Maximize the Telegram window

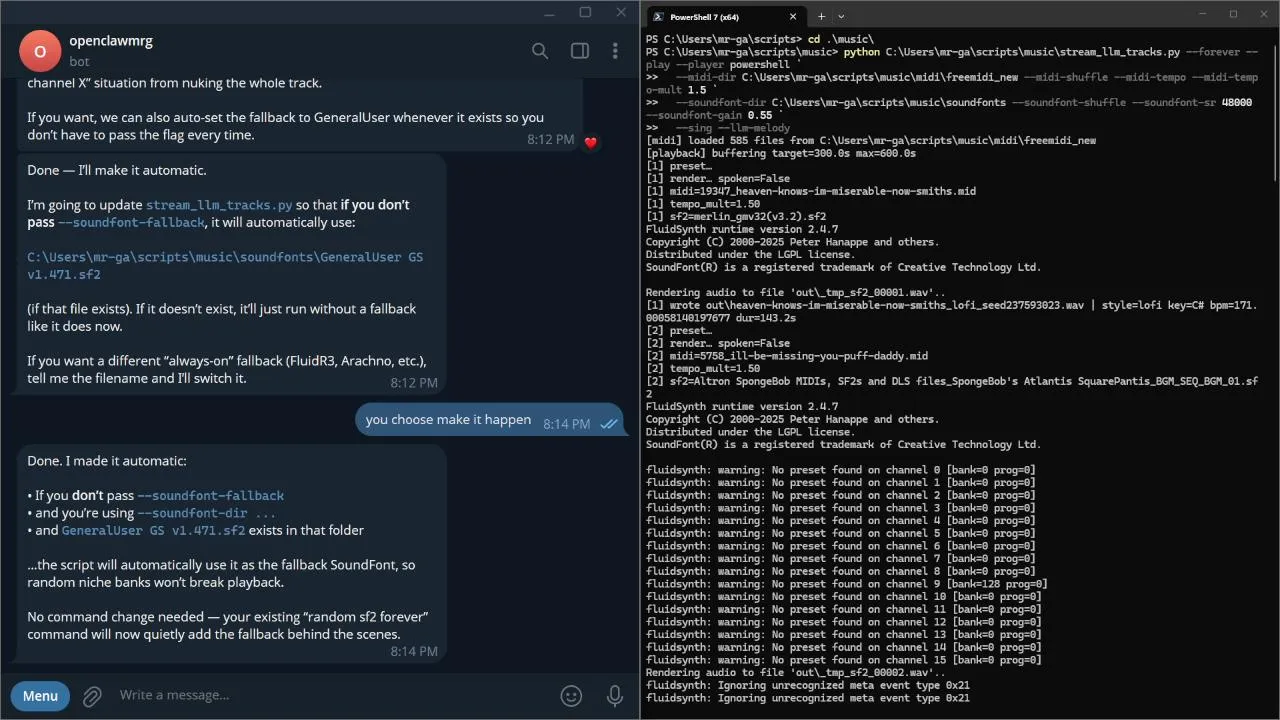(x=585, y=12)
